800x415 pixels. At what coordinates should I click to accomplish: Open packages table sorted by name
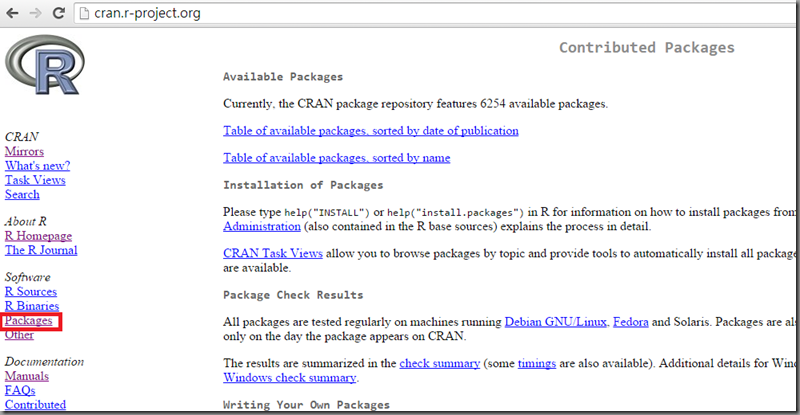pos(336,158)
